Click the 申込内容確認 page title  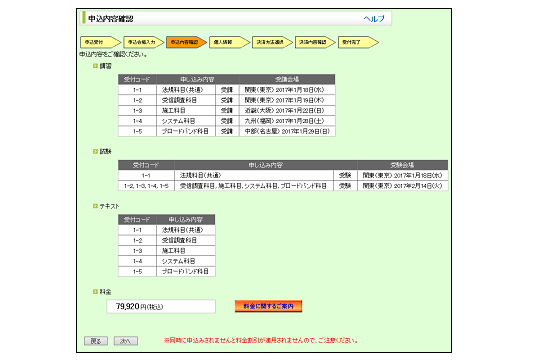(x=110, y=19)
